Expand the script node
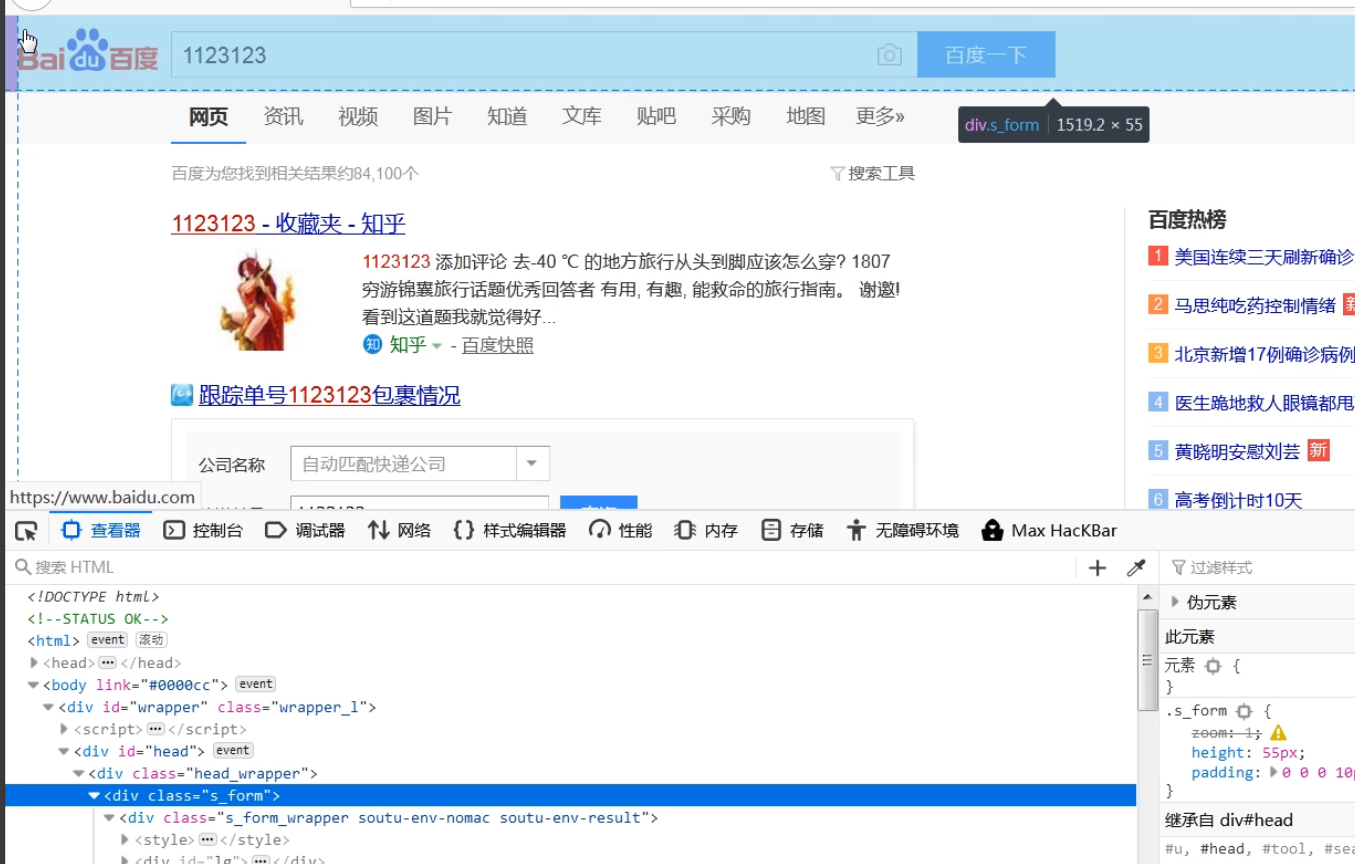Image resolution: width=1355 pixels, height=864 pixels. pos(65,729)
